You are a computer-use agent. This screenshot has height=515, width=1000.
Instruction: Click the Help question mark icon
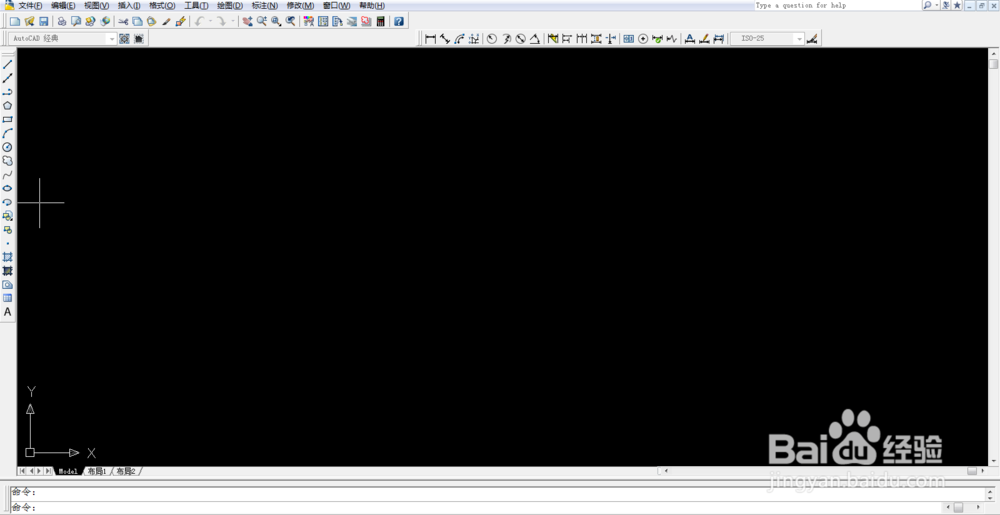click(x=399, y=21)
